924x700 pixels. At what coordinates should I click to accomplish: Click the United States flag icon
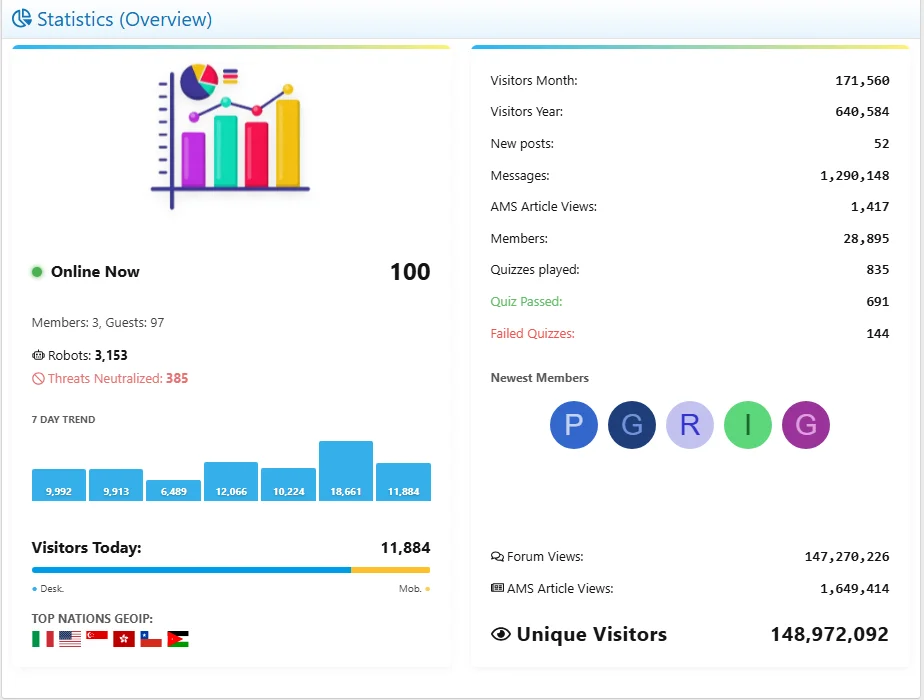70,638
